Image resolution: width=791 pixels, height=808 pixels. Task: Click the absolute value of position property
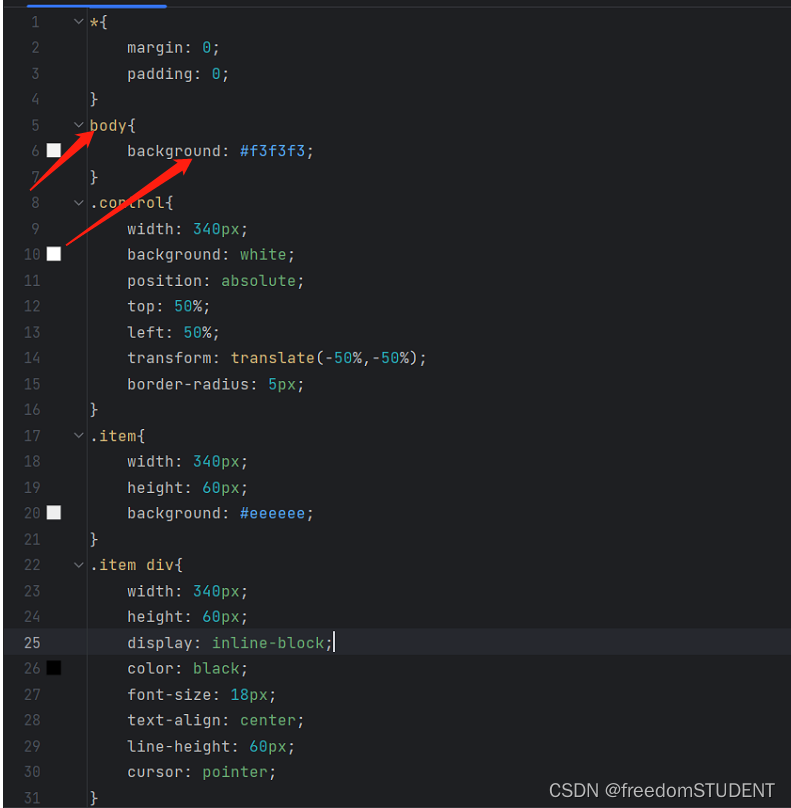(258, 281)
